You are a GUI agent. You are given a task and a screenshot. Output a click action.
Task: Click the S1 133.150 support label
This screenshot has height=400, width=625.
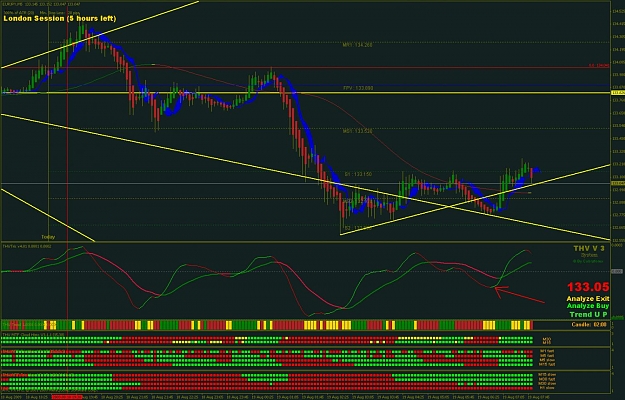[358, 174]
